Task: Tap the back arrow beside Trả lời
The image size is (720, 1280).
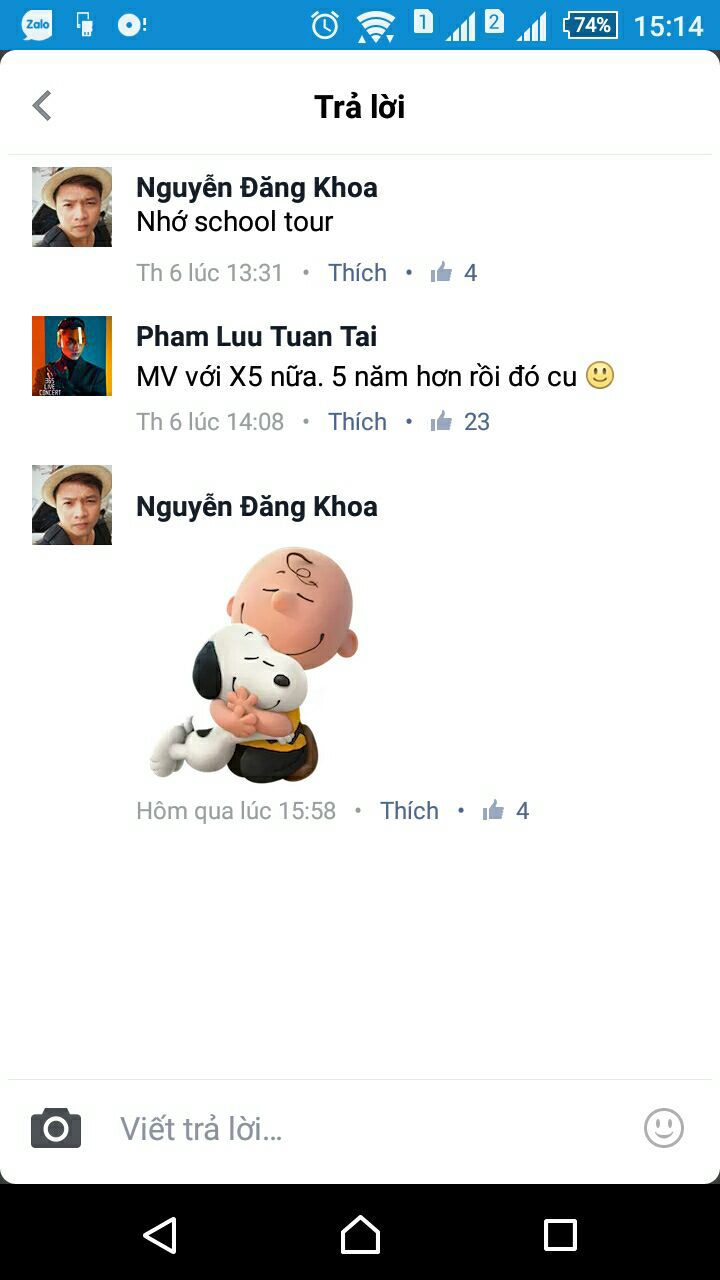Action: [42, 106]
